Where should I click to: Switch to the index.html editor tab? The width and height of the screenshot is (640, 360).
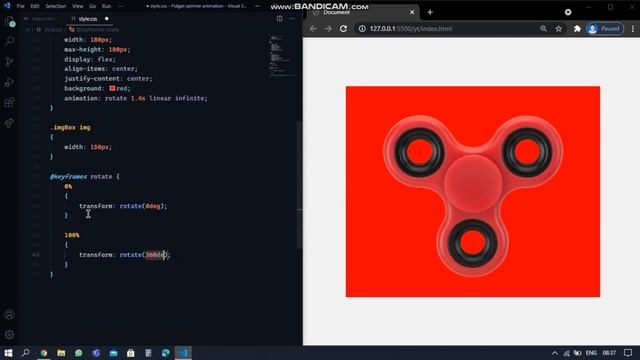click(43, 19)
